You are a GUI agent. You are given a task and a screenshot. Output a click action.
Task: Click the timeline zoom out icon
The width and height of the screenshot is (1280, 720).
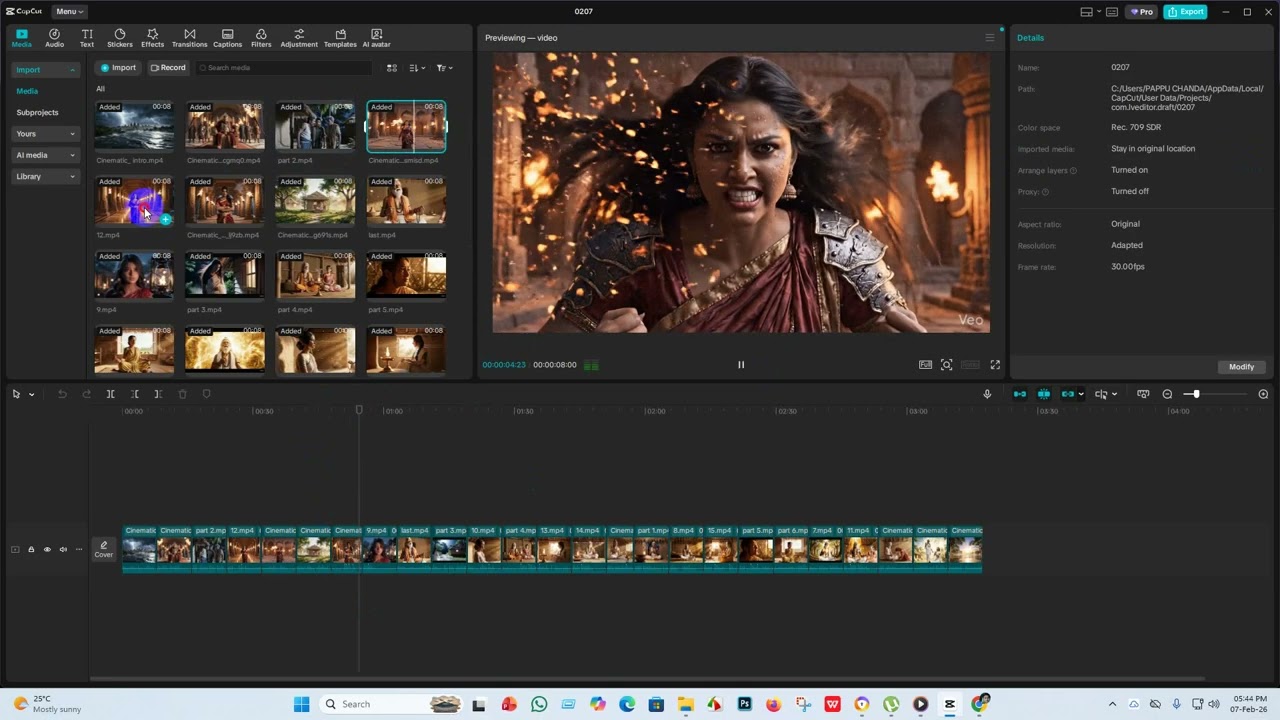click(x=1167, y=395)
